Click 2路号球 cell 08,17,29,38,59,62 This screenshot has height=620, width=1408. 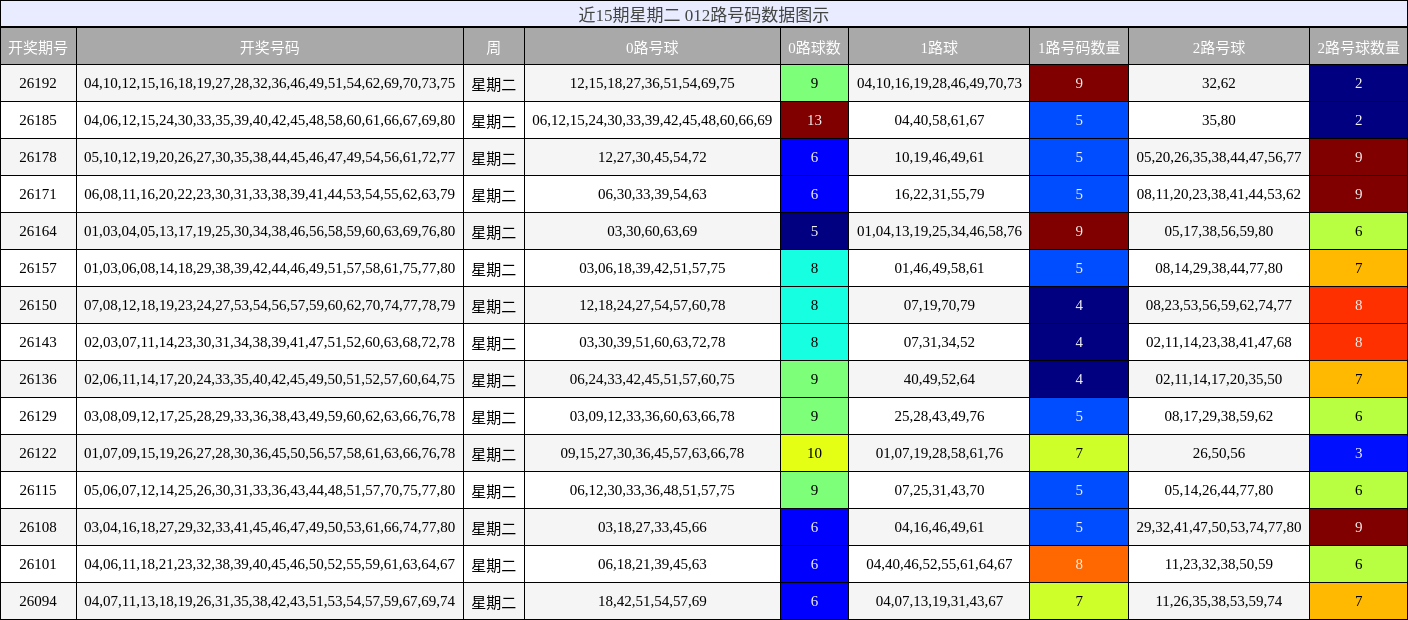click(x=1219, y=416)
